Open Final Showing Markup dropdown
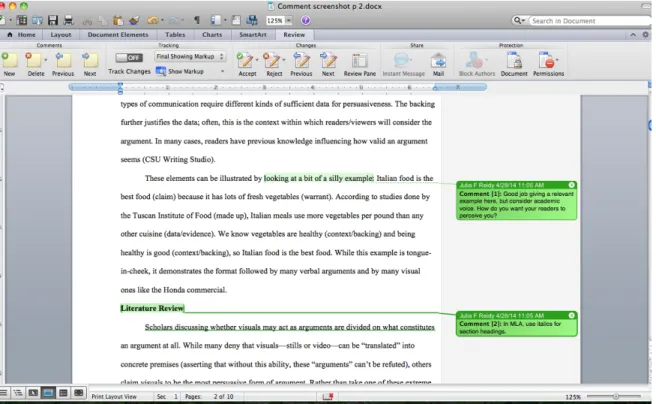 coord(190,56)
